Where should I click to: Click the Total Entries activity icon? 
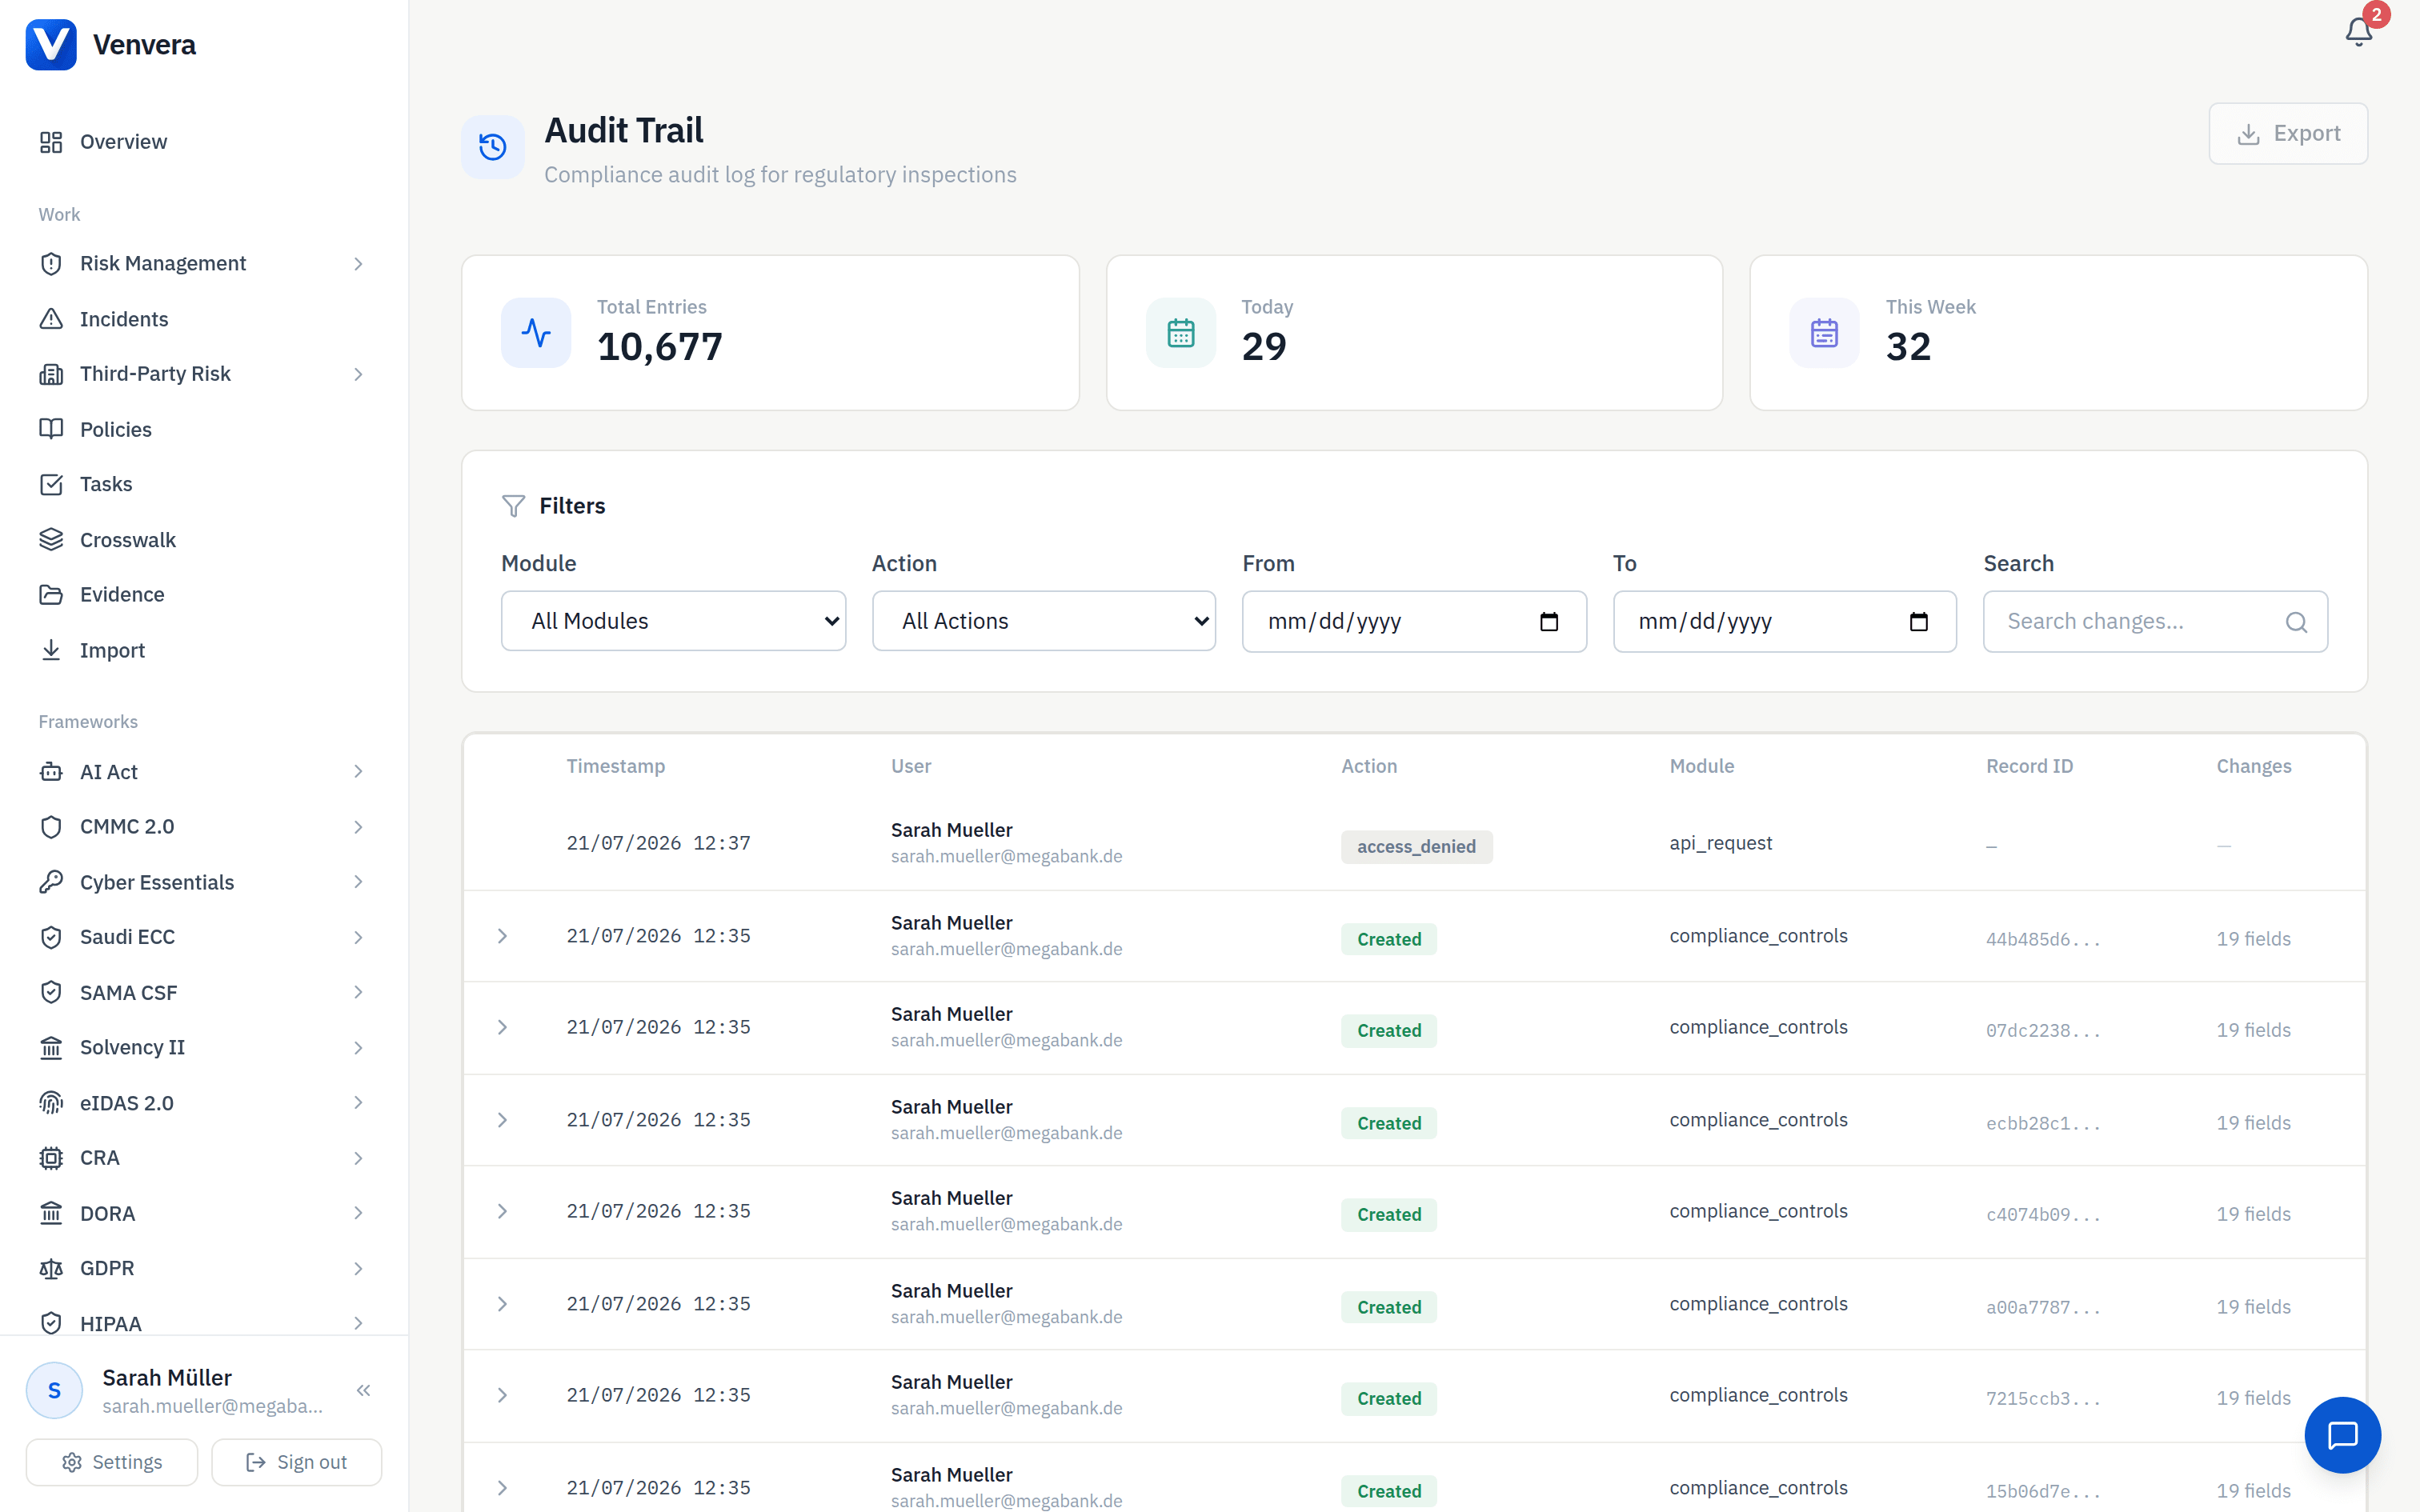tap(536, 332)
